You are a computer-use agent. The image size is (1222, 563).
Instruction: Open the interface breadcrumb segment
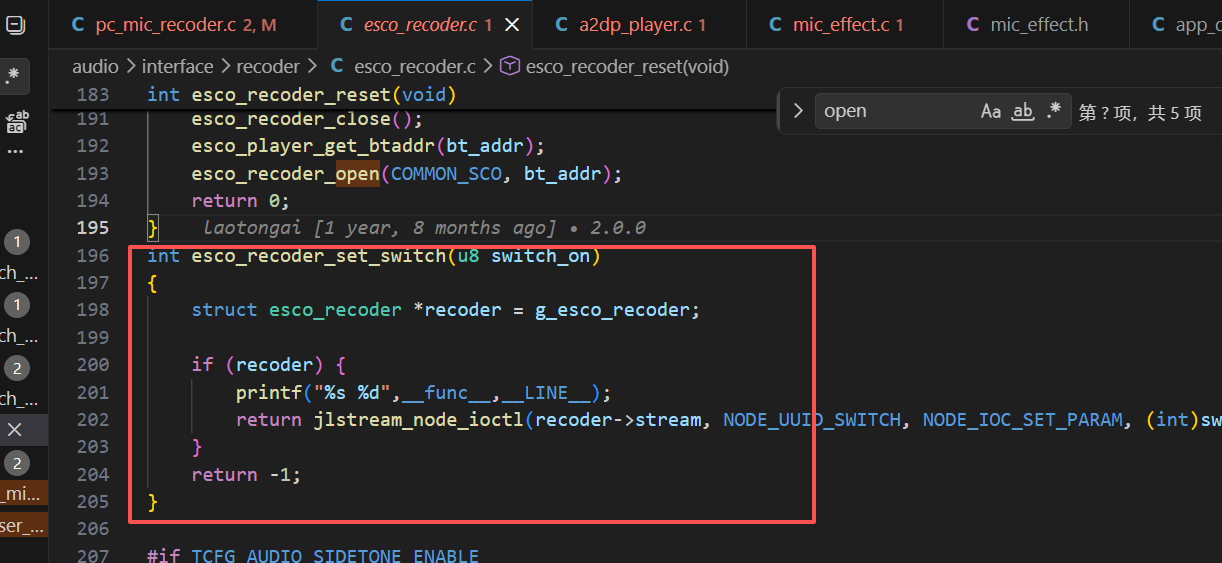(177, 67)
